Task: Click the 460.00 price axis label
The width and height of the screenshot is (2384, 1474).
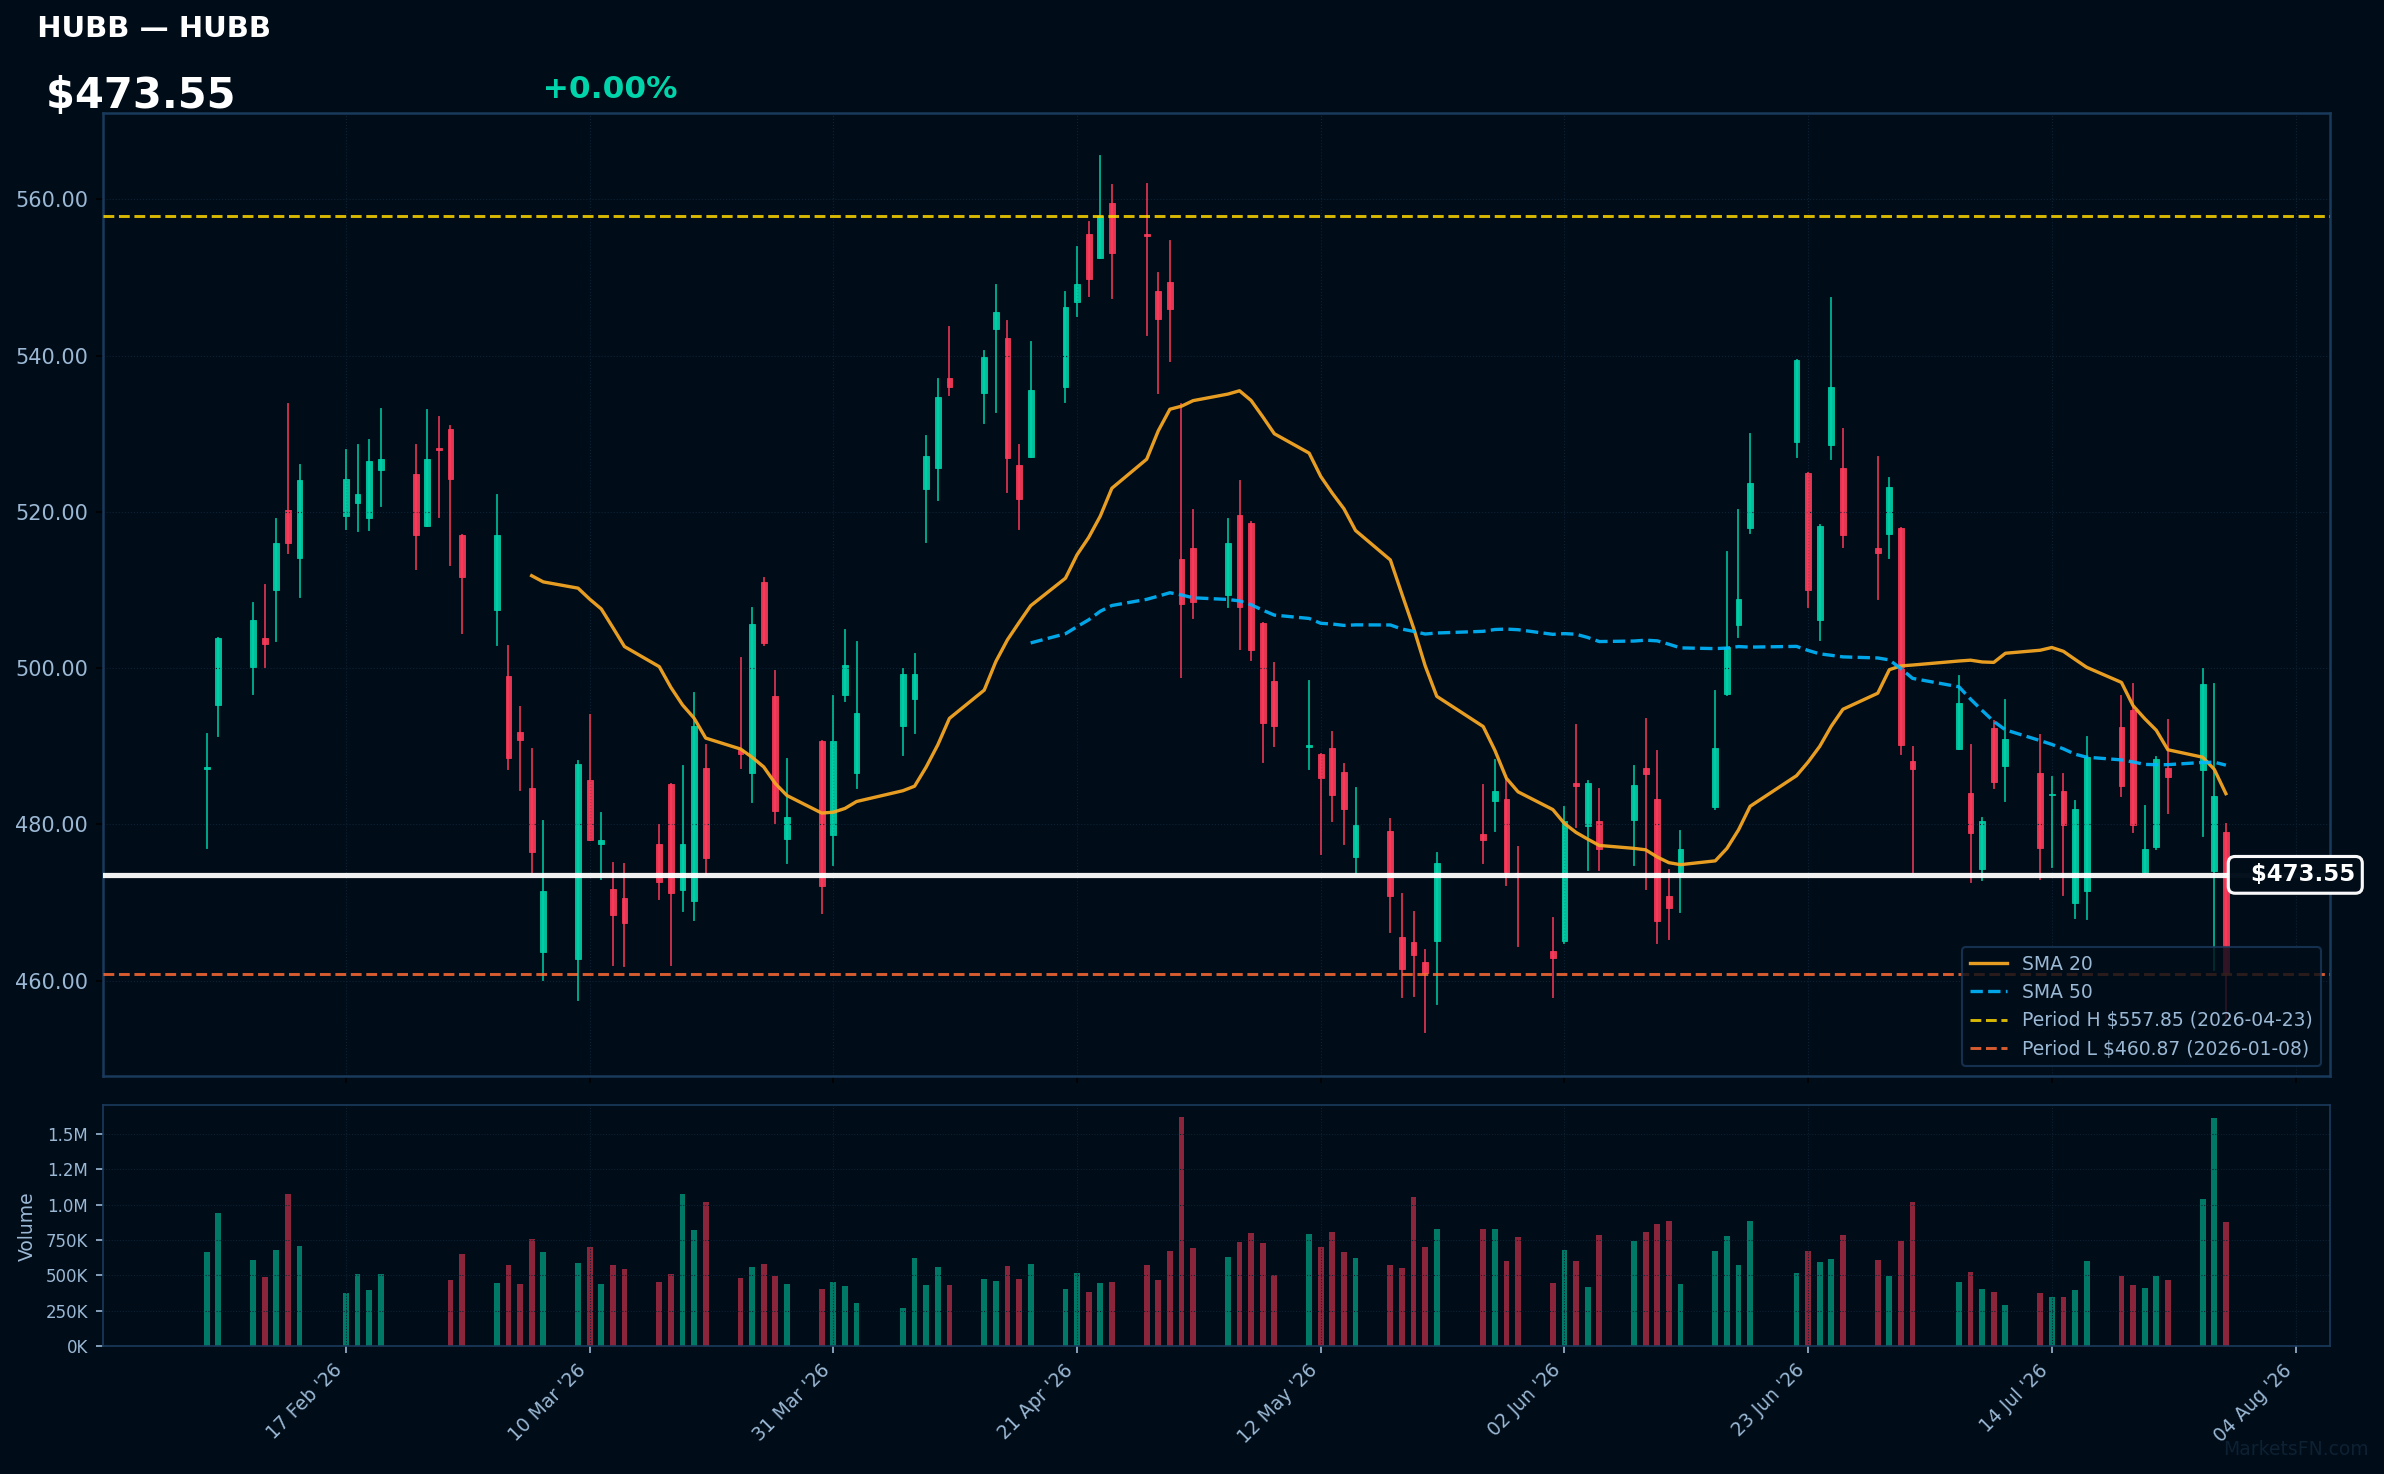Action: tap(52, 982)
